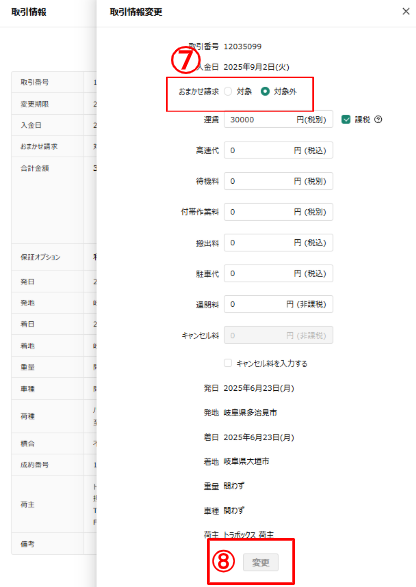Click the 通関料 non-taxable amount field
Screen dimensions: 416x587
click(x=278, y=304)
